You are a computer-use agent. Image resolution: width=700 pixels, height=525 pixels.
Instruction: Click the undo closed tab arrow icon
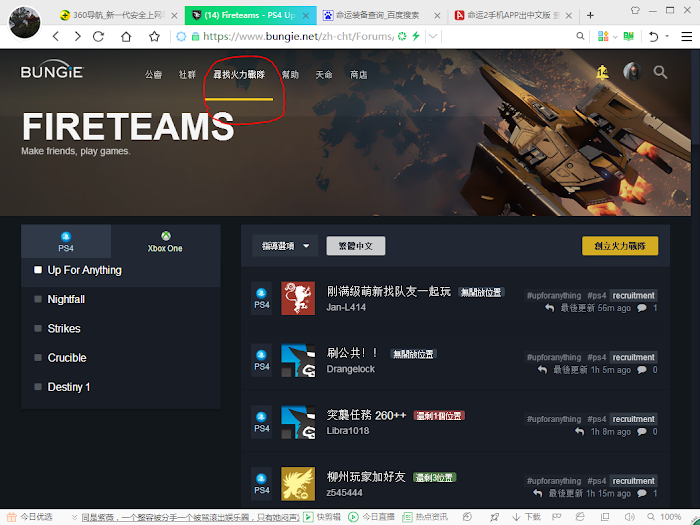coord(654,37)
